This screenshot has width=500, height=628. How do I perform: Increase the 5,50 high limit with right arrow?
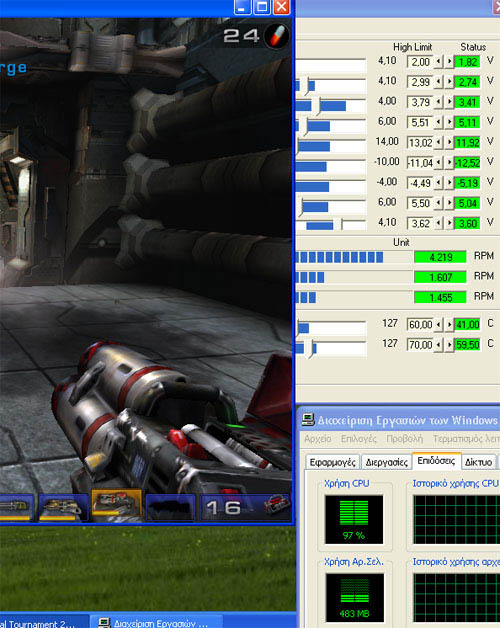(449, 203)
